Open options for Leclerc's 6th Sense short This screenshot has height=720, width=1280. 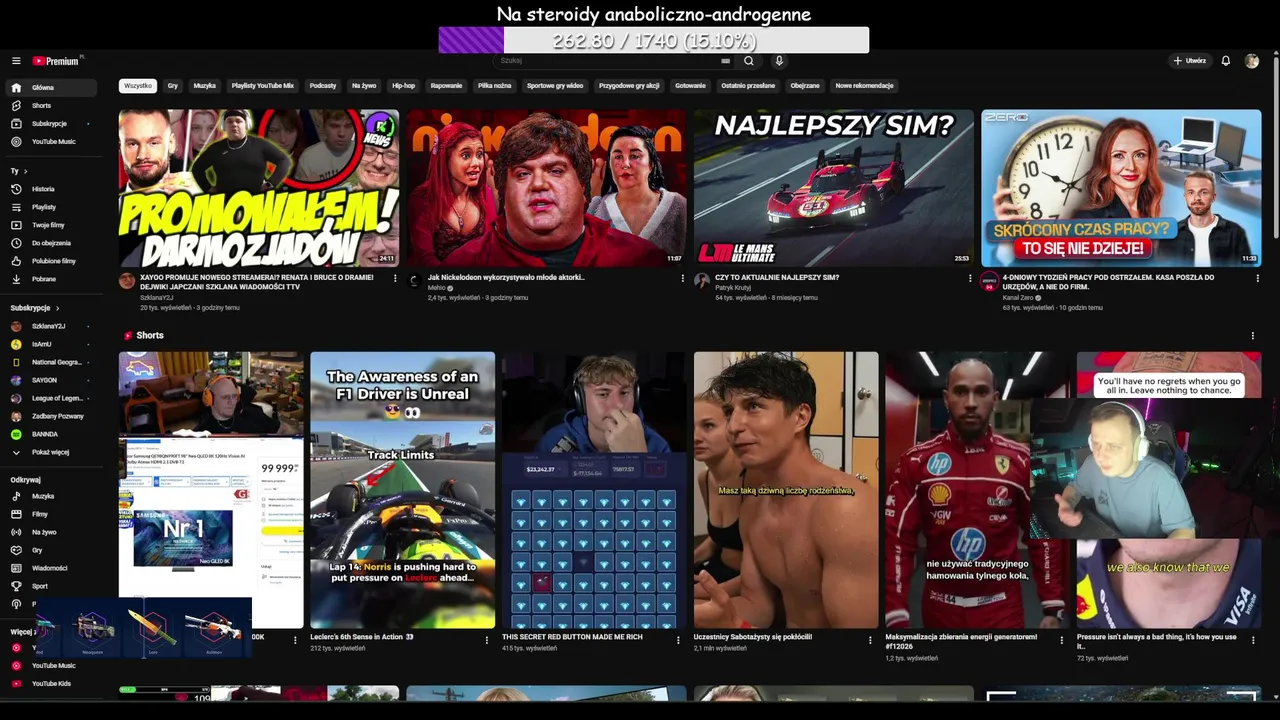487,640
